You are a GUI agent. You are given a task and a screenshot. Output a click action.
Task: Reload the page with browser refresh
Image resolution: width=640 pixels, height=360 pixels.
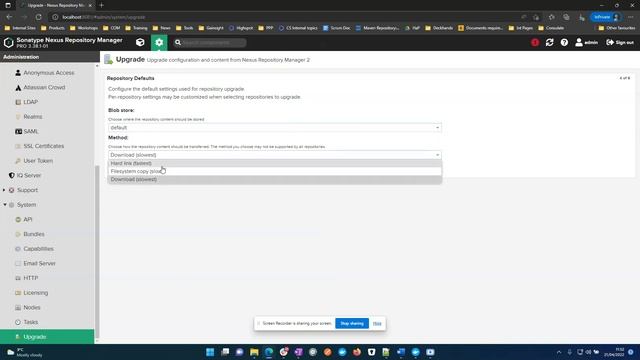tap(38, 17)
